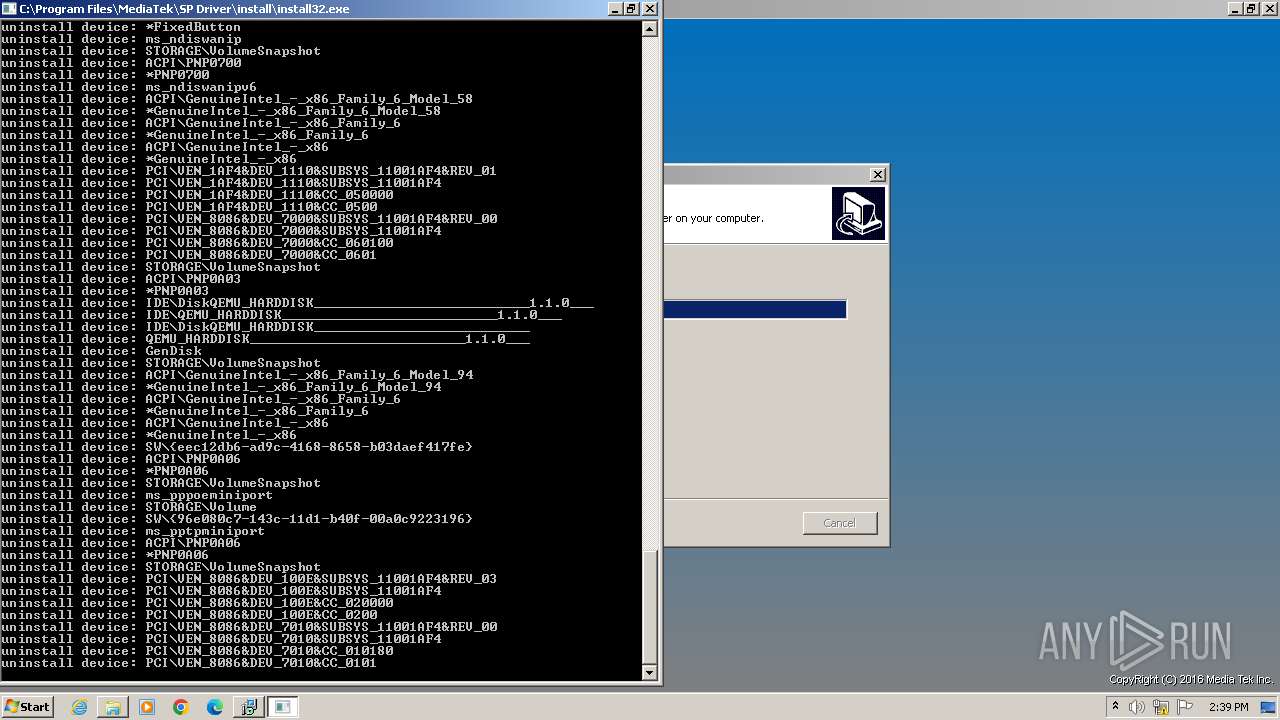1280x720 pixels.
Task: Open the Start menu
Action: click(27, 706)
